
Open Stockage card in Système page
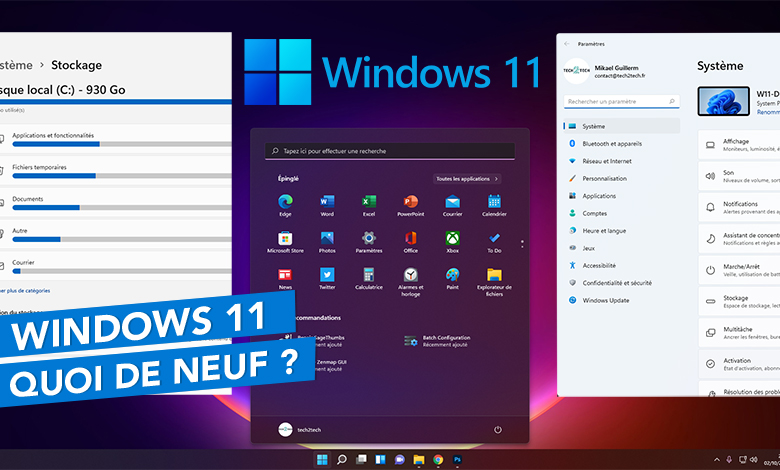739,301
